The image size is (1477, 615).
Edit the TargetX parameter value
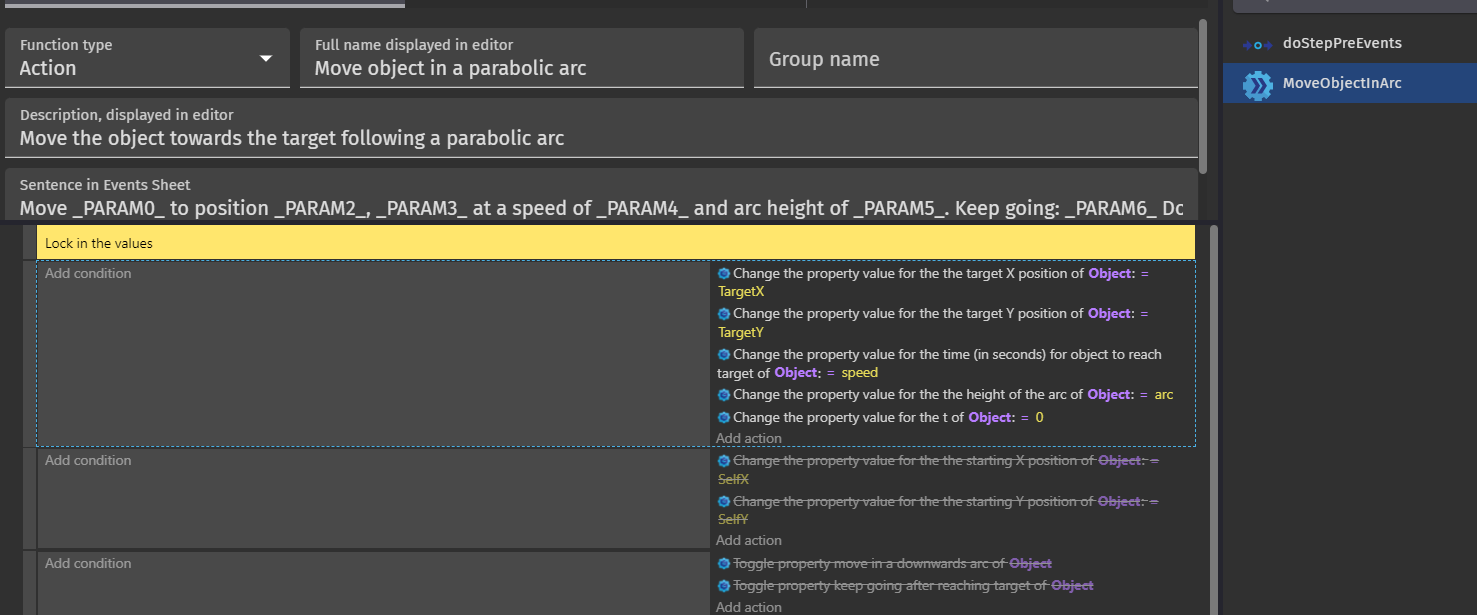click(x=741, y=292)
